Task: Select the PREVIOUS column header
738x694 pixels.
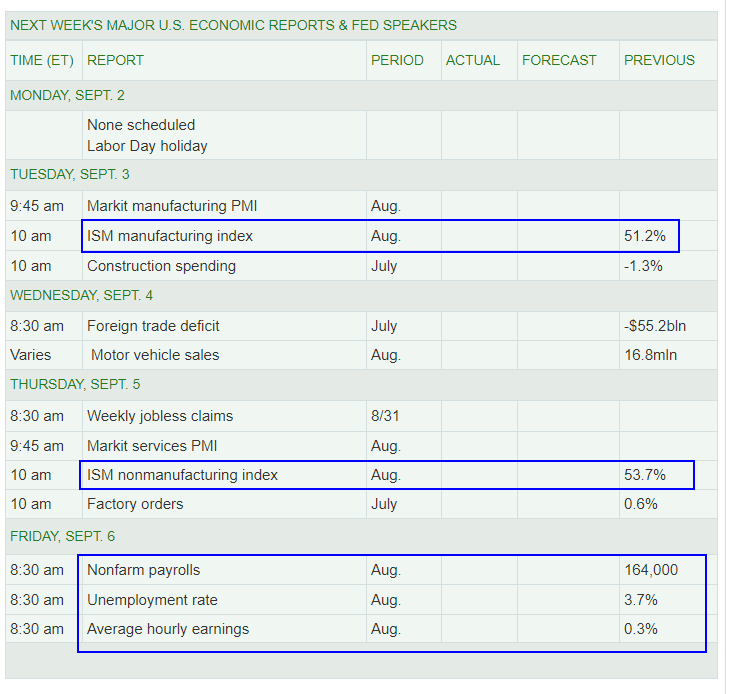Action: coord(659,61)
